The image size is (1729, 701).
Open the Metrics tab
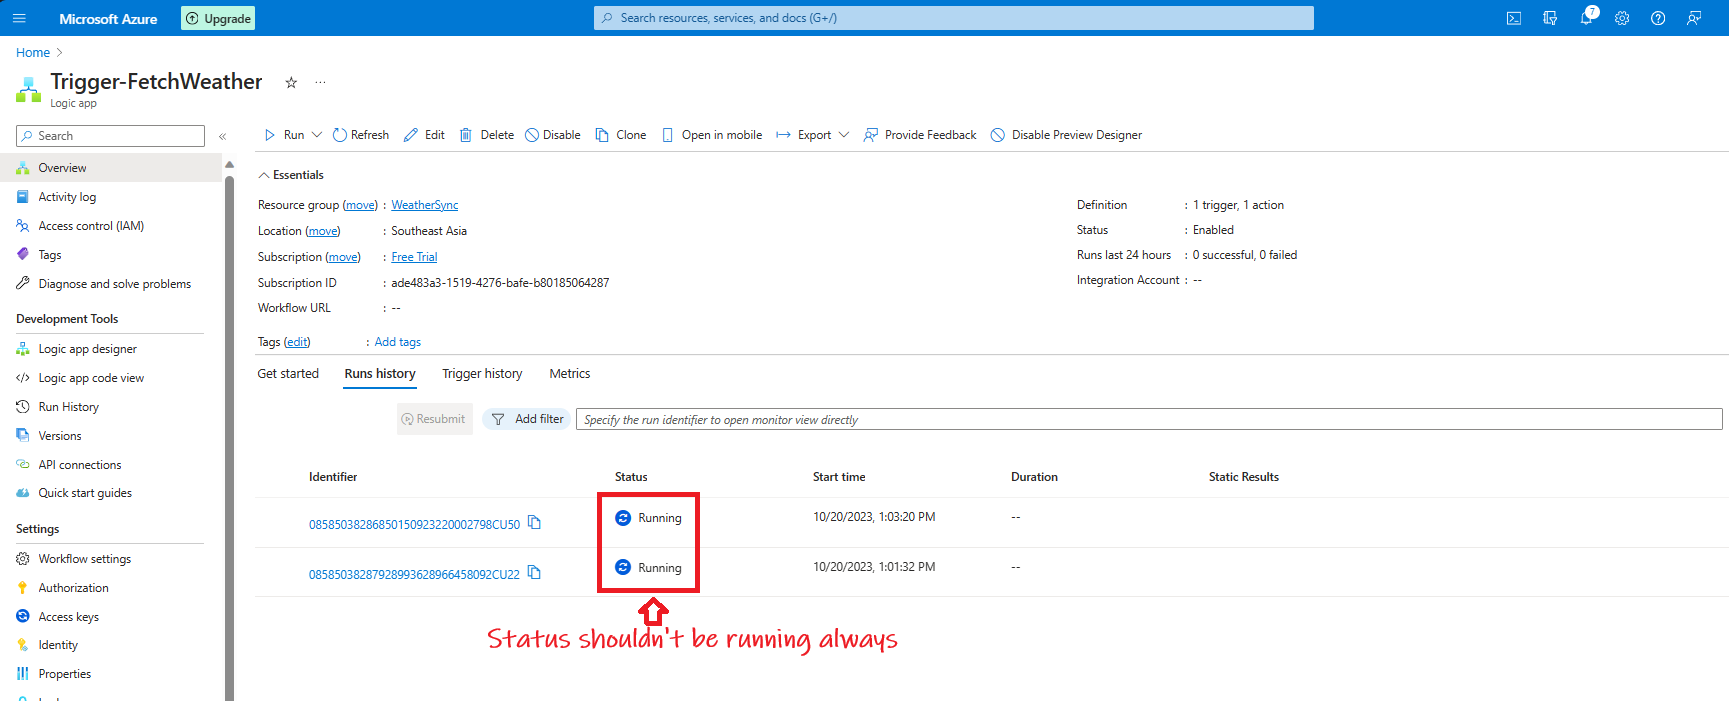(570, 374)
